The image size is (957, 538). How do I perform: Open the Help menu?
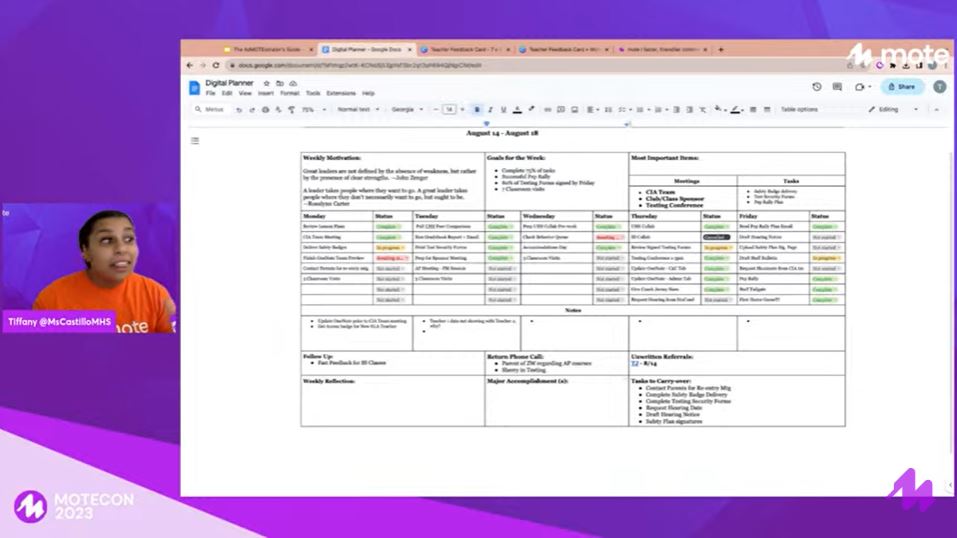point(368,93)
